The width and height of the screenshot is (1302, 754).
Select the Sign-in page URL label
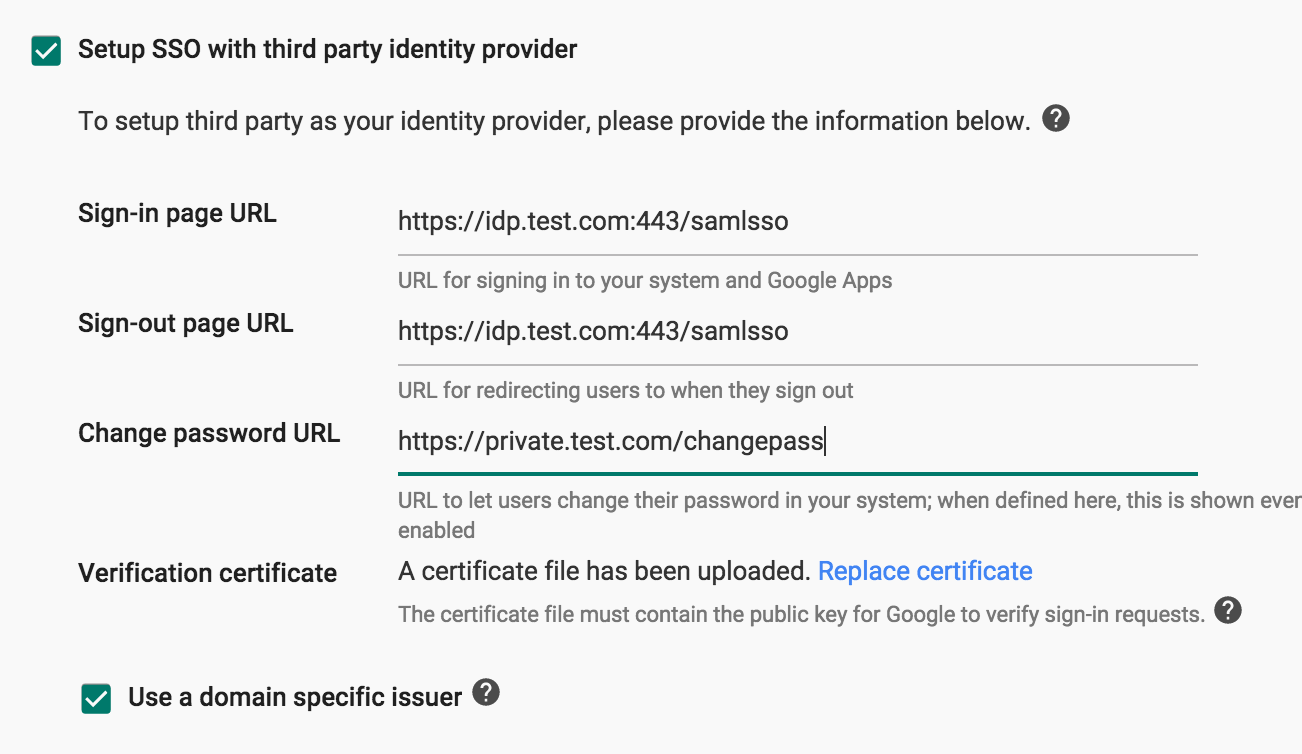tap(177, 212)
